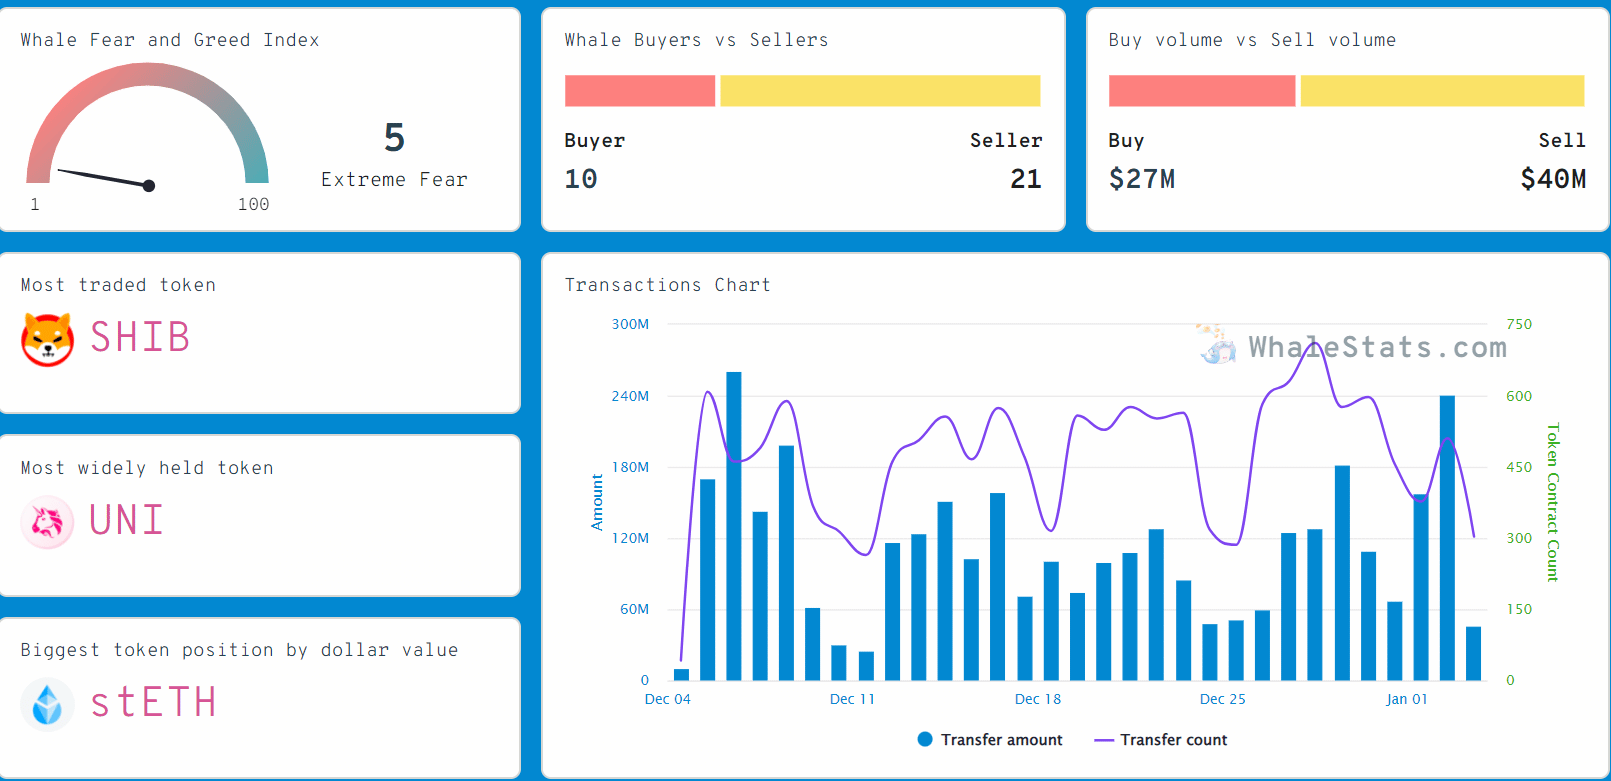
Task: Toggle Transfer amount series in legend
Action: point(1001,740)
